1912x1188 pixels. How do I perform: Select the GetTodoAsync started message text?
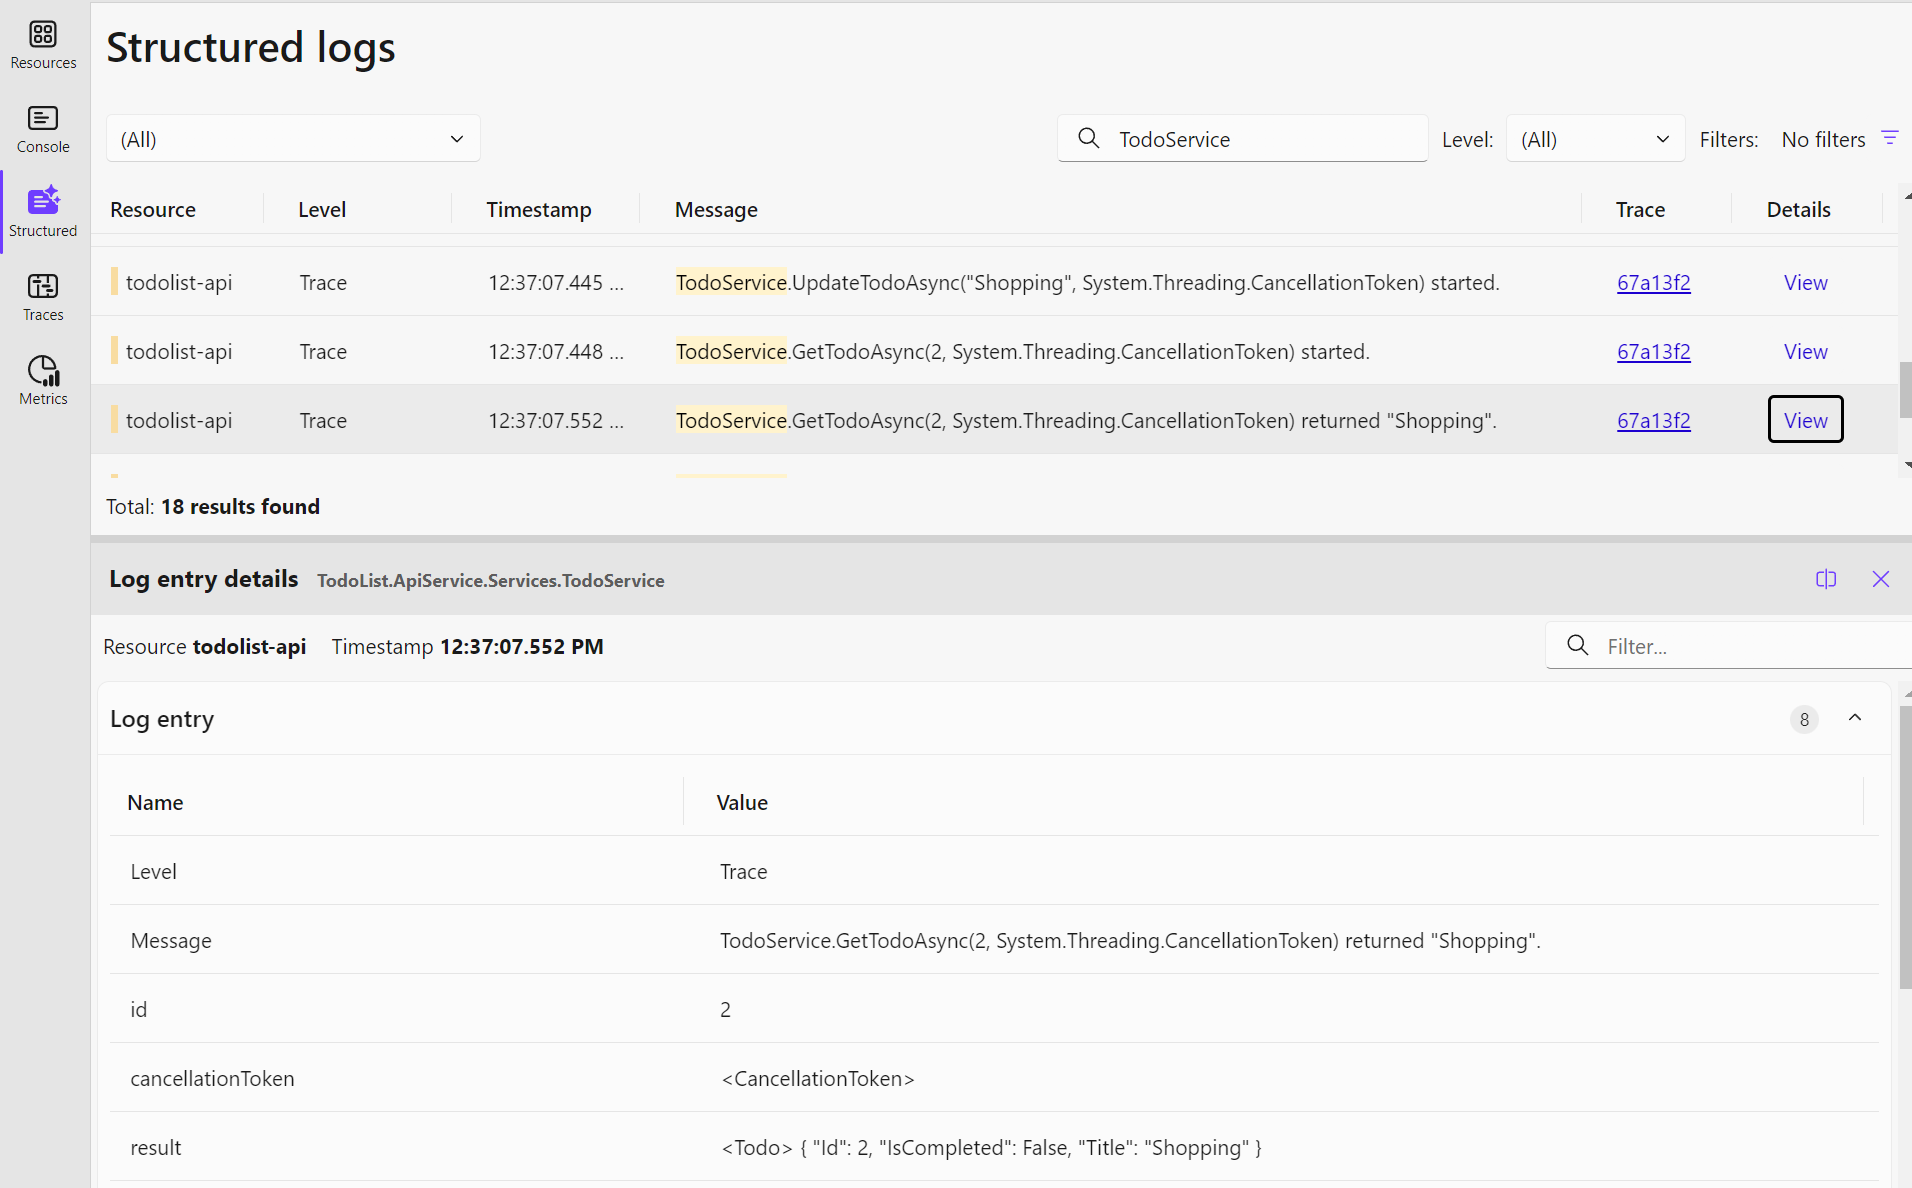click(1022, 352)
